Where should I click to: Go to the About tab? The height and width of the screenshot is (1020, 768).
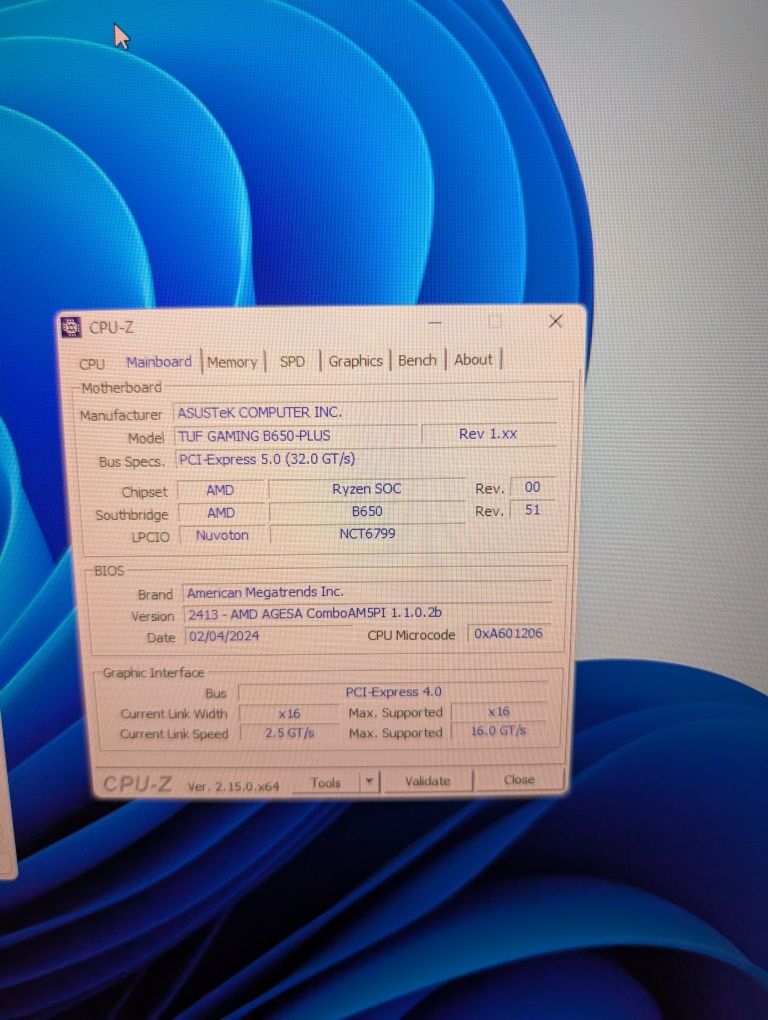[x=473, y=360]
